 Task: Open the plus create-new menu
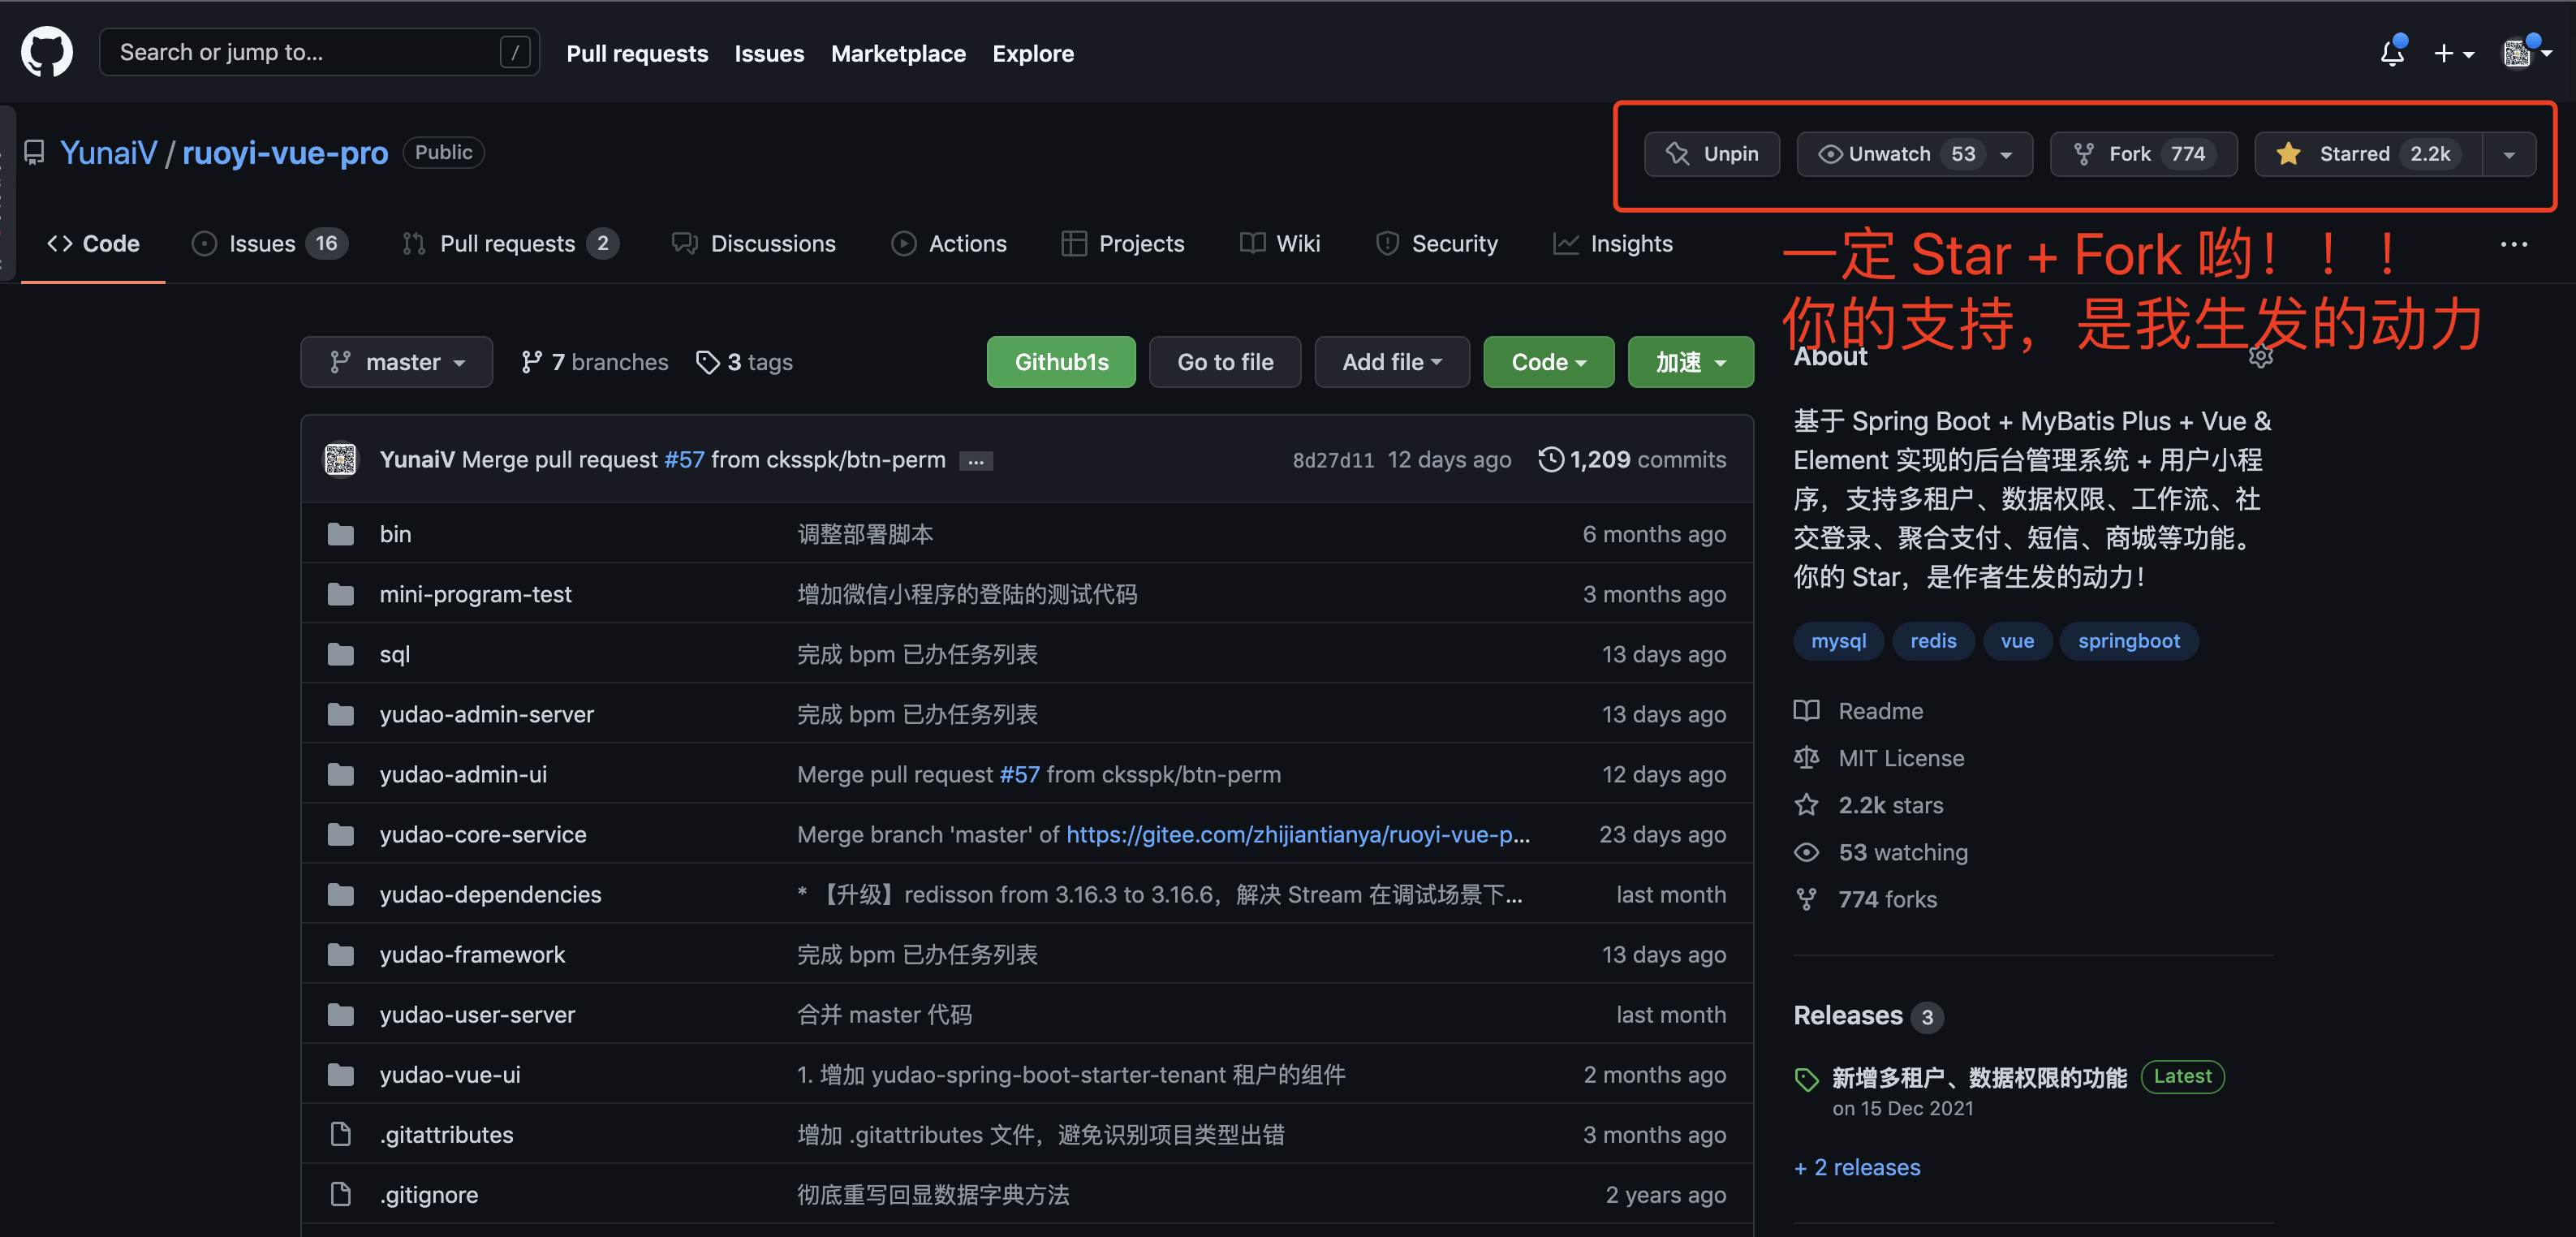point(2453,54)
